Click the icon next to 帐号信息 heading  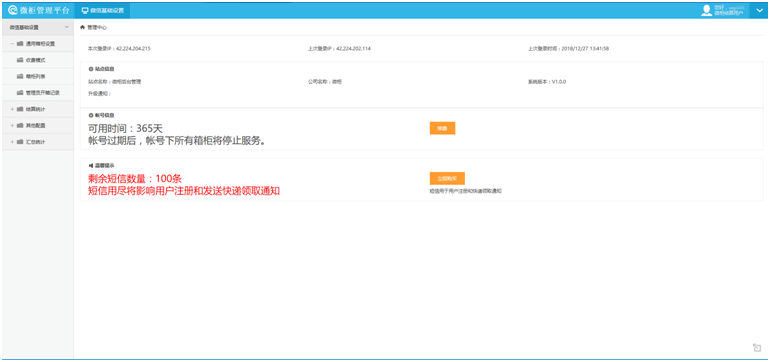[91, 115]
